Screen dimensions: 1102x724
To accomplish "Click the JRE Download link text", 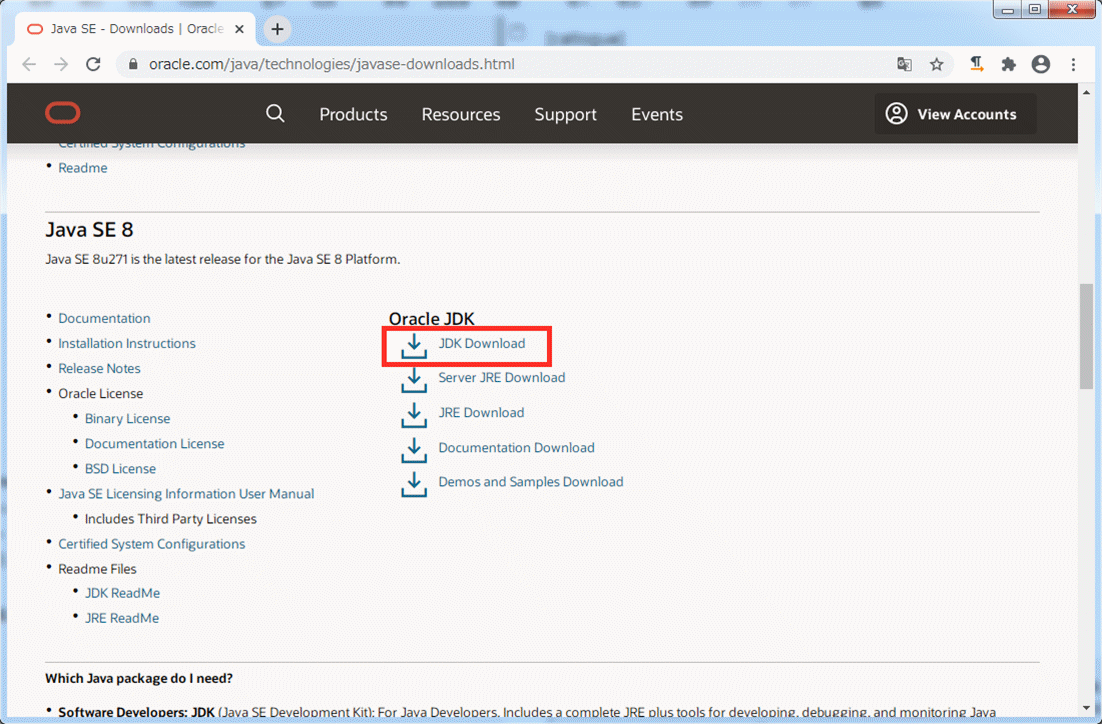I will click(481, 413).
